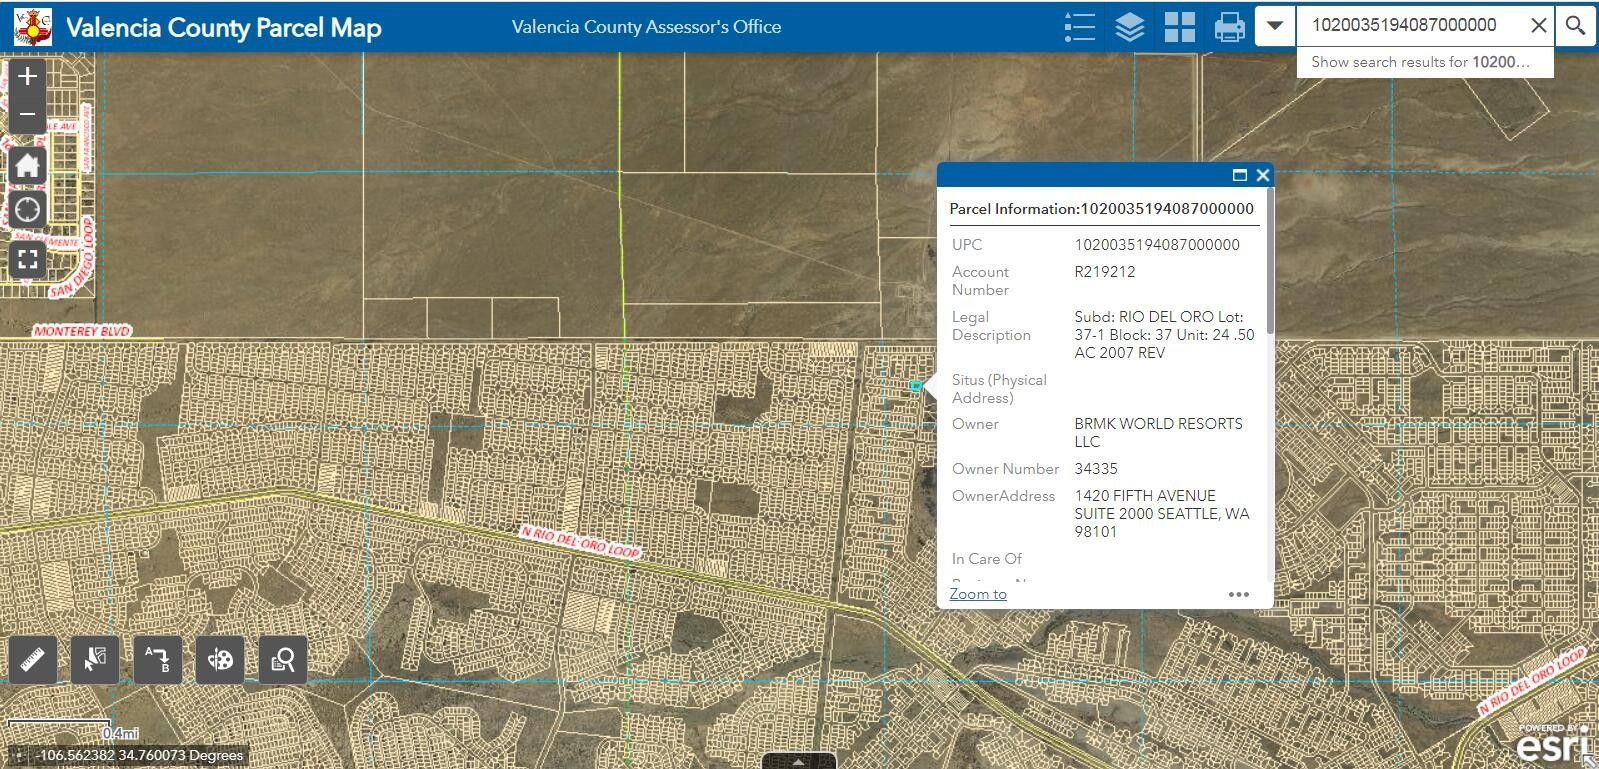Close the parcel information popup
Viewport: 1599px width, 769px height.
[1263, 175]
